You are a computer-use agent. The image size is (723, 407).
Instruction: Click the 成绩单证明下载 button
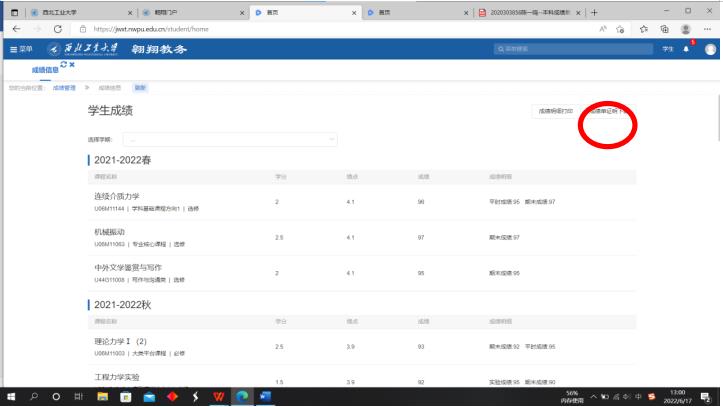(x=608, y=111)
